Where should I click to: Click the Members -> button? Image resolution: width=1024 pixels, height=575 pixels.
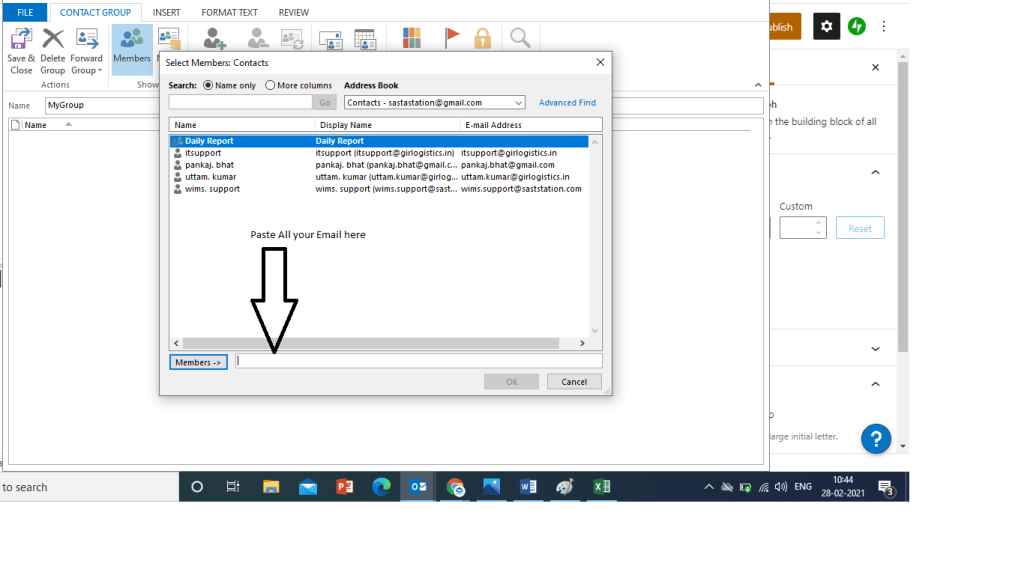(199, 362)
